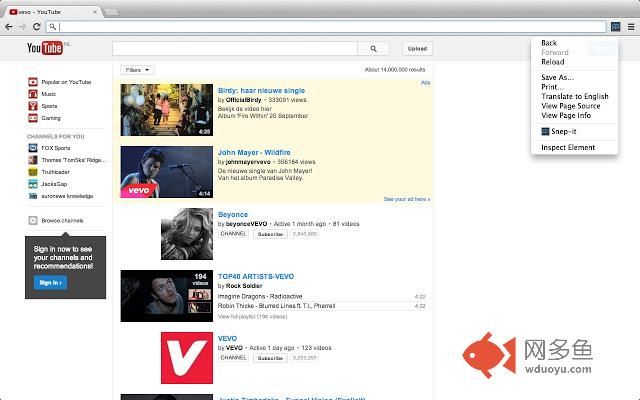640x400 pixels.
Task: Click the YouTube search magnifier button
Action: (373, 49)
